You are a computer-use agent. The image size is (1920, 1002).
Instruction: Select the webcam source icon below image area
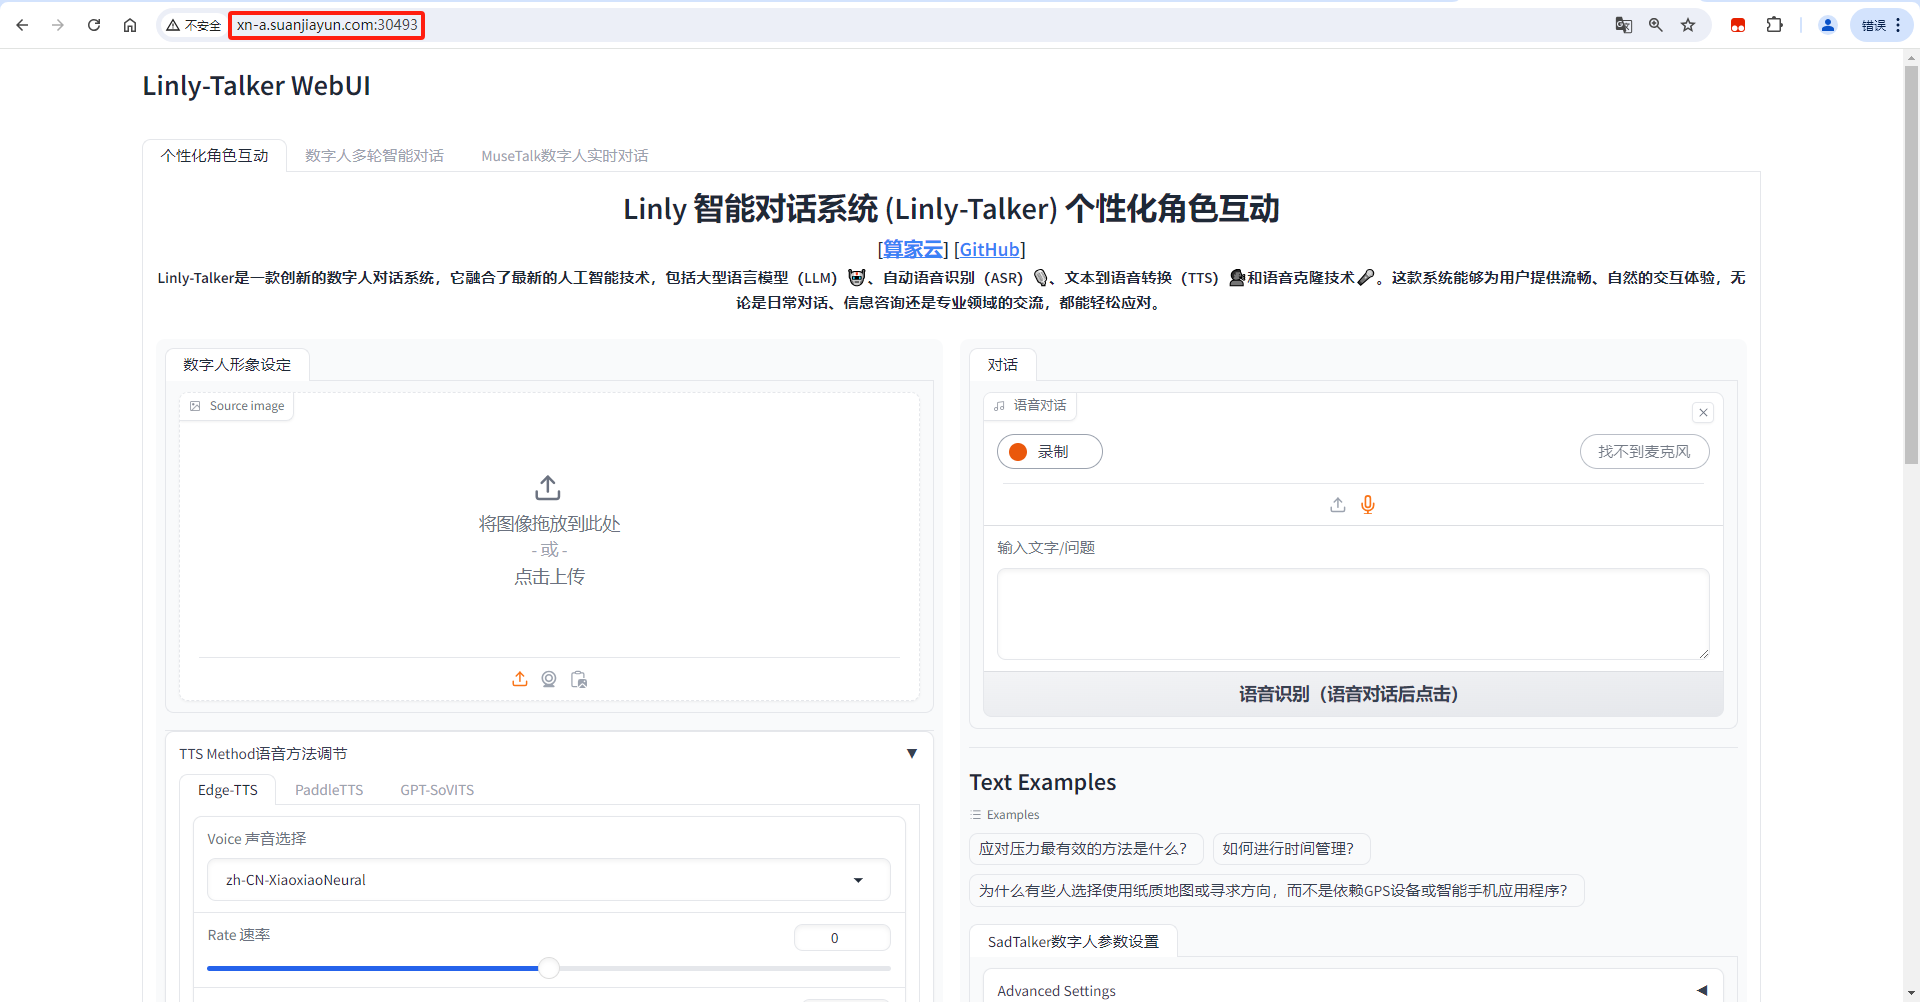coord(549,679)
